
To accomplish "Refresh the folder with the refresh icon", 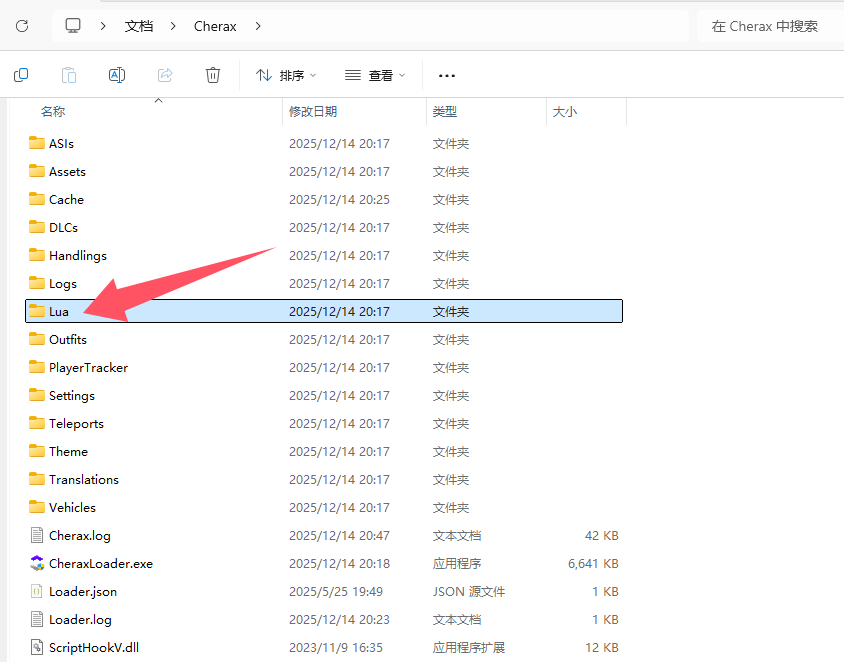I will coord(21,25).
